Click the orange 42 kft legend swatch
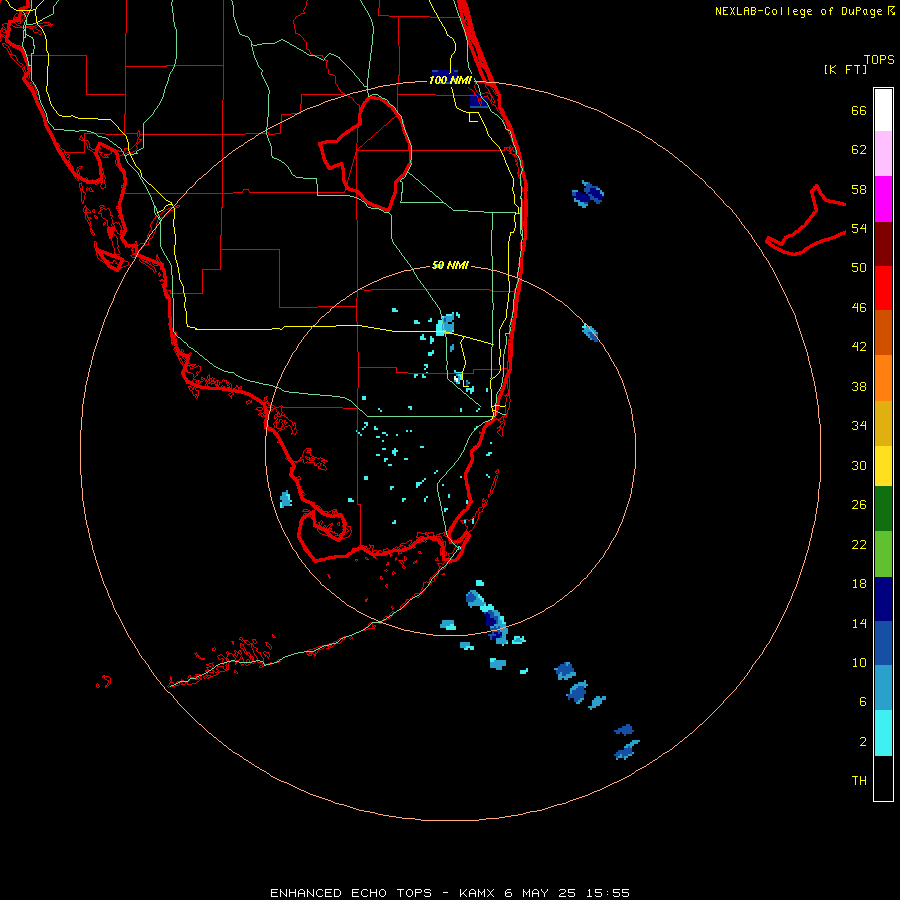Image resolution: width=900 pixels, height=900 pixels. (x=883, y=378)
